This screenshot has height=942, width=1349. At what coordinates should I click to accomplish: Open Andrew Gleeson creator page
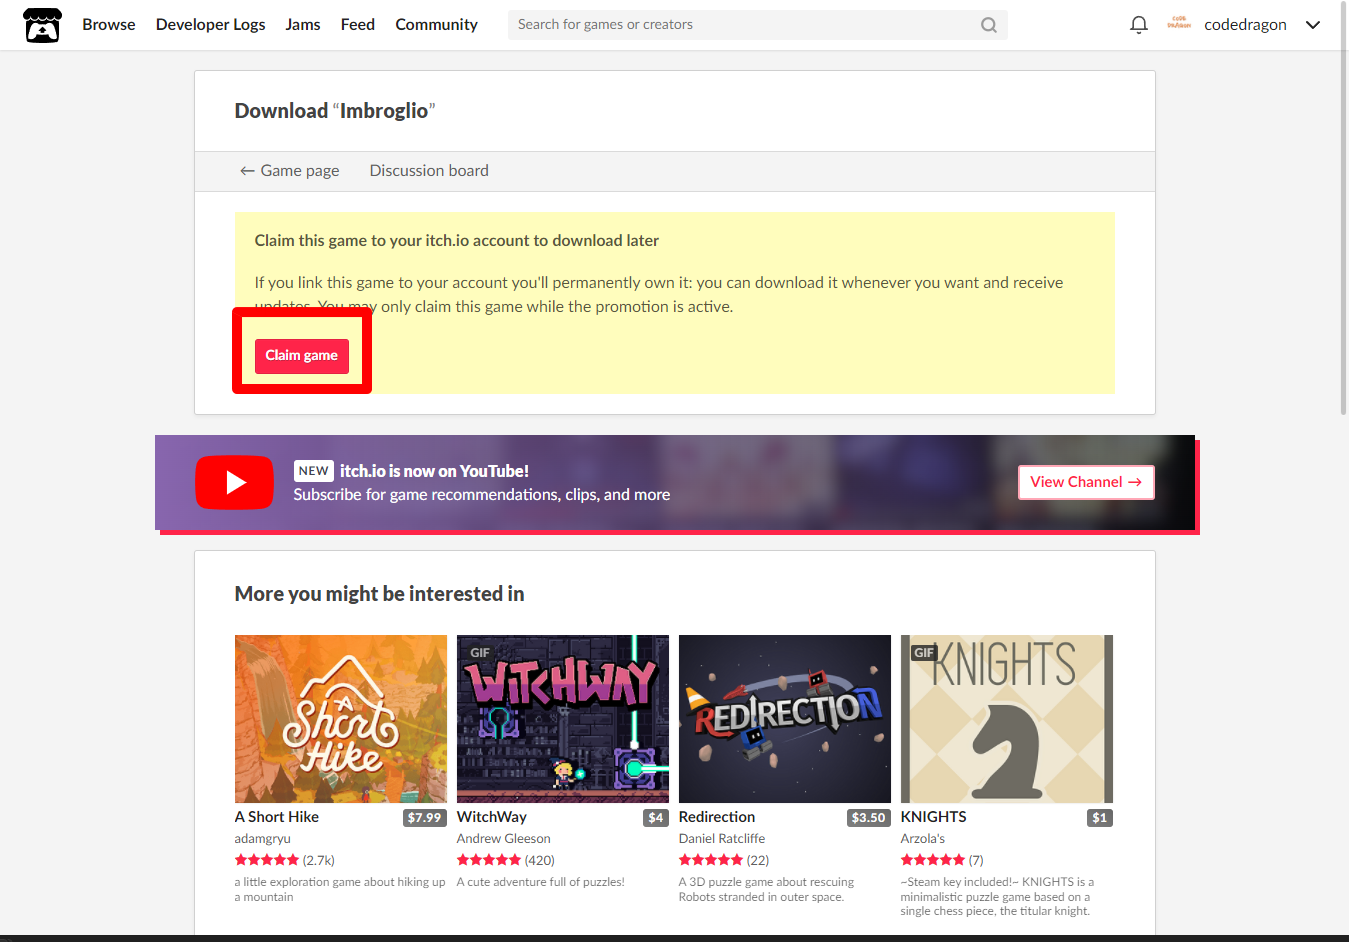click(x=504, y=839)
